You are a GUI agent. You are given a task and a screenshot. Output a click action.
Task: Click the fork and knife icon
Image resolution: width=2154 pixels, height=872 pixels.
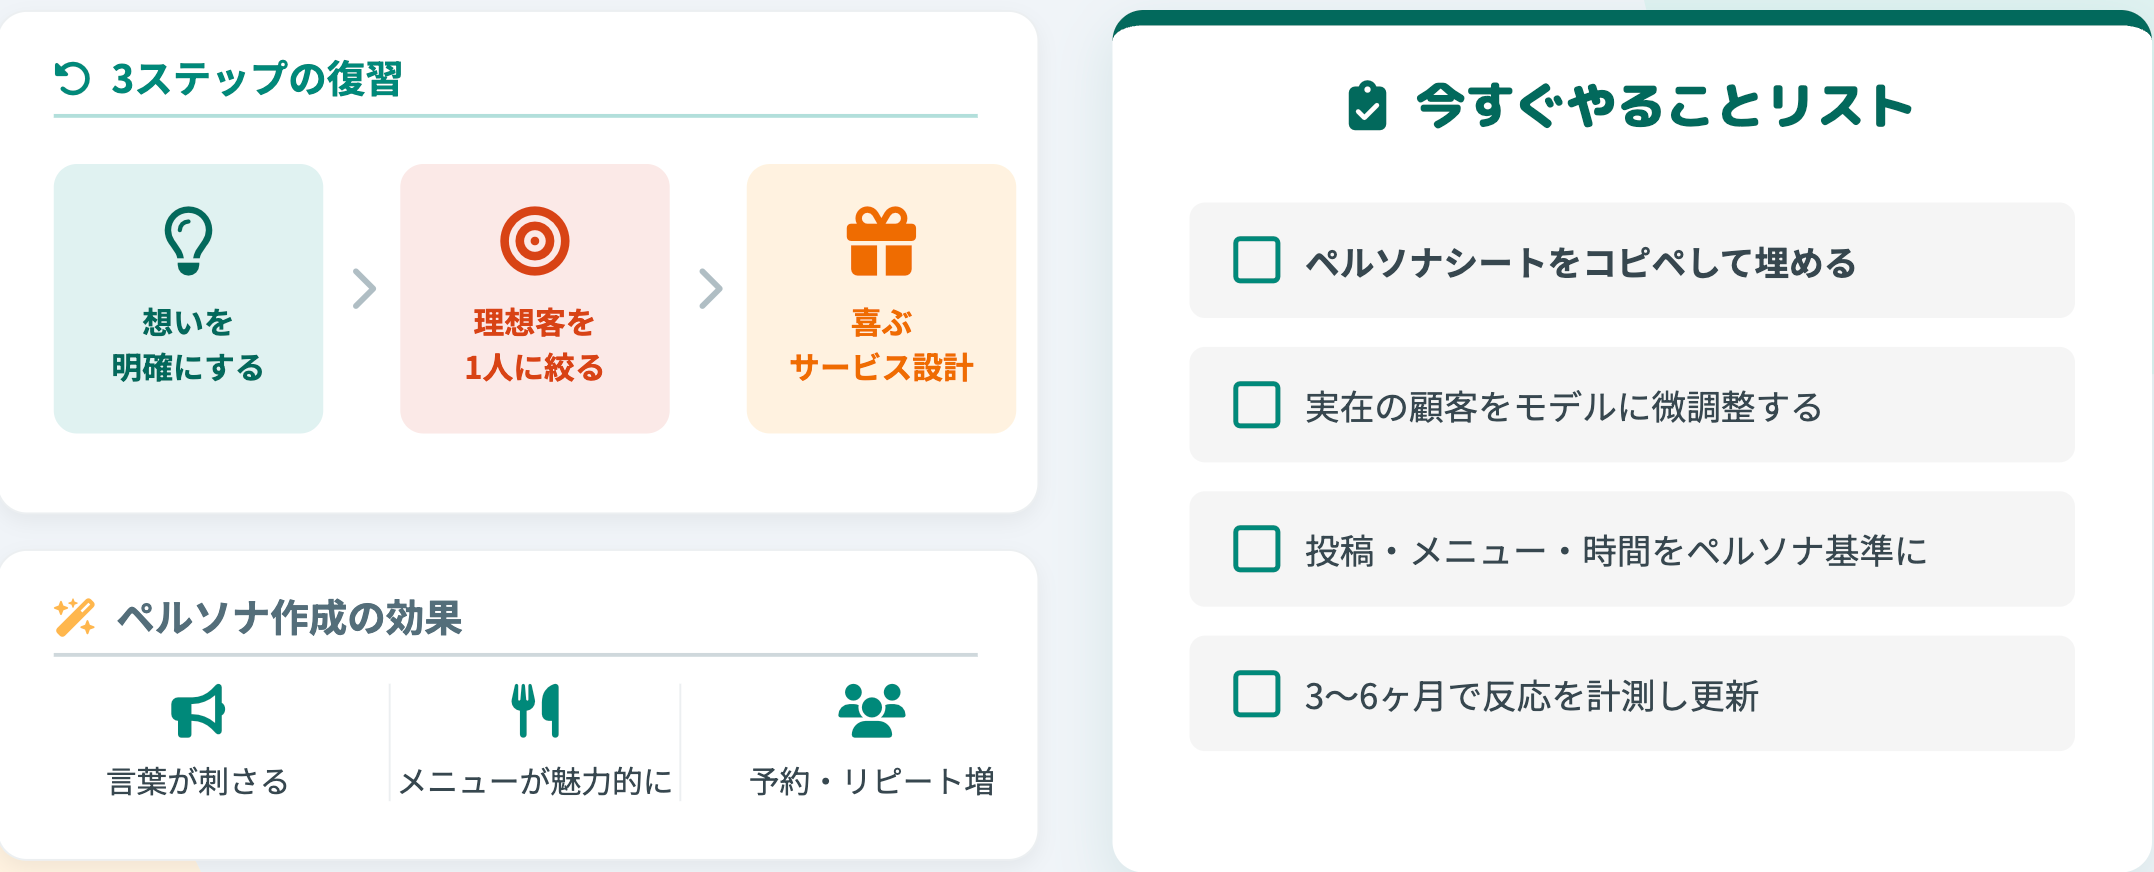(535, 711)
